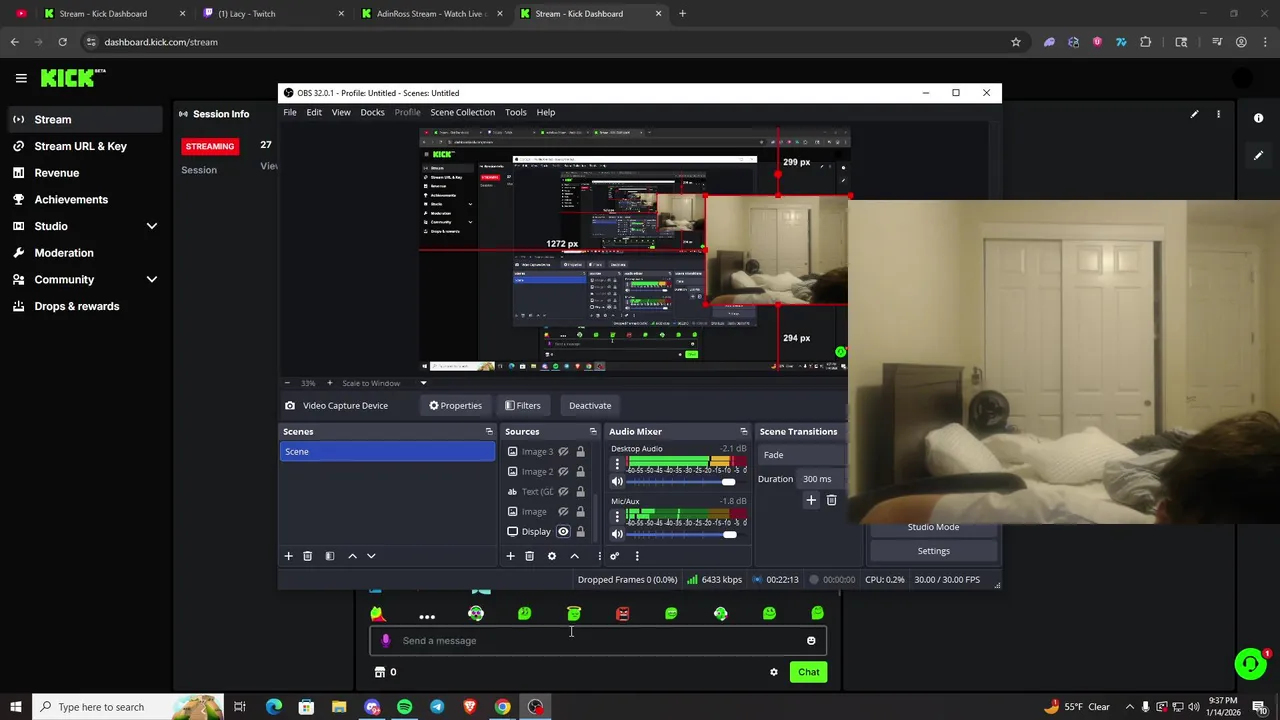
Task: Add a new source in Sources panel
Action: tap(510, 556)
